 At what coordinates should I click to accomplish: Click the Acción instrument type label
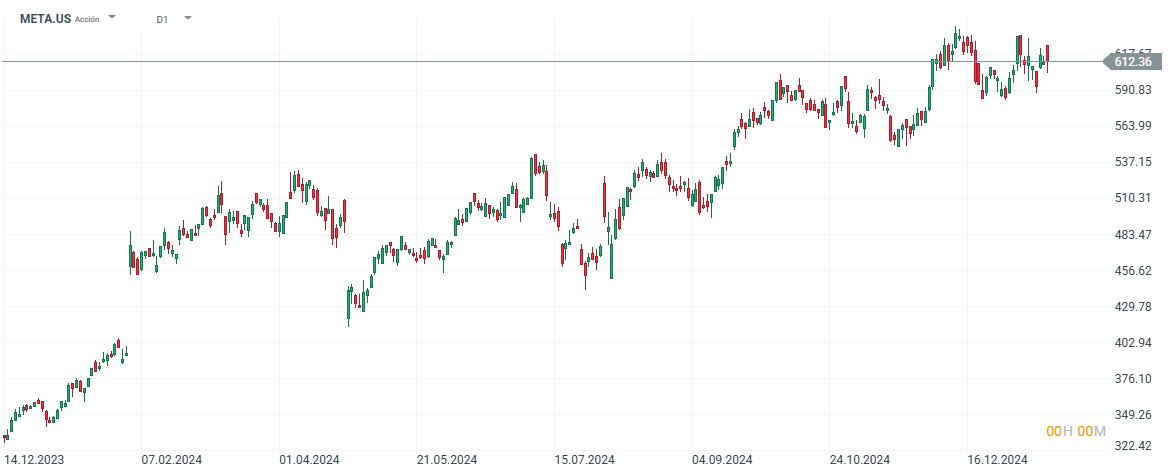[87, 19]
